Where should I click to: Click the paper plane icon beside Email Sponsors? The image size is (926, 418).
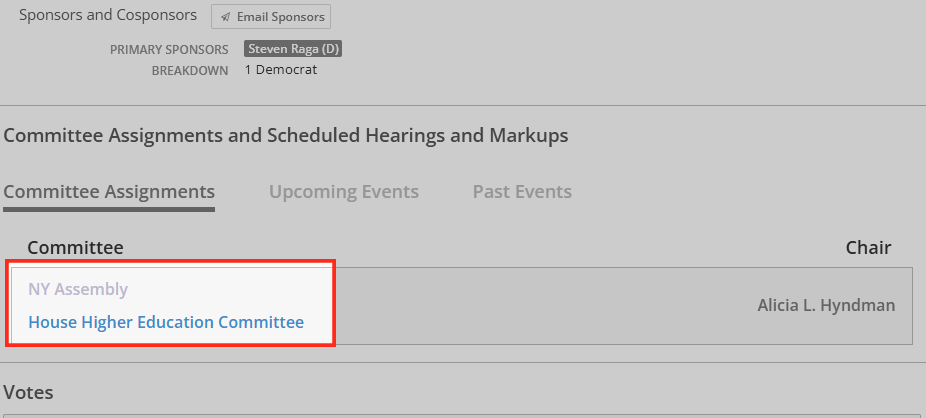[x=225, y=17]
